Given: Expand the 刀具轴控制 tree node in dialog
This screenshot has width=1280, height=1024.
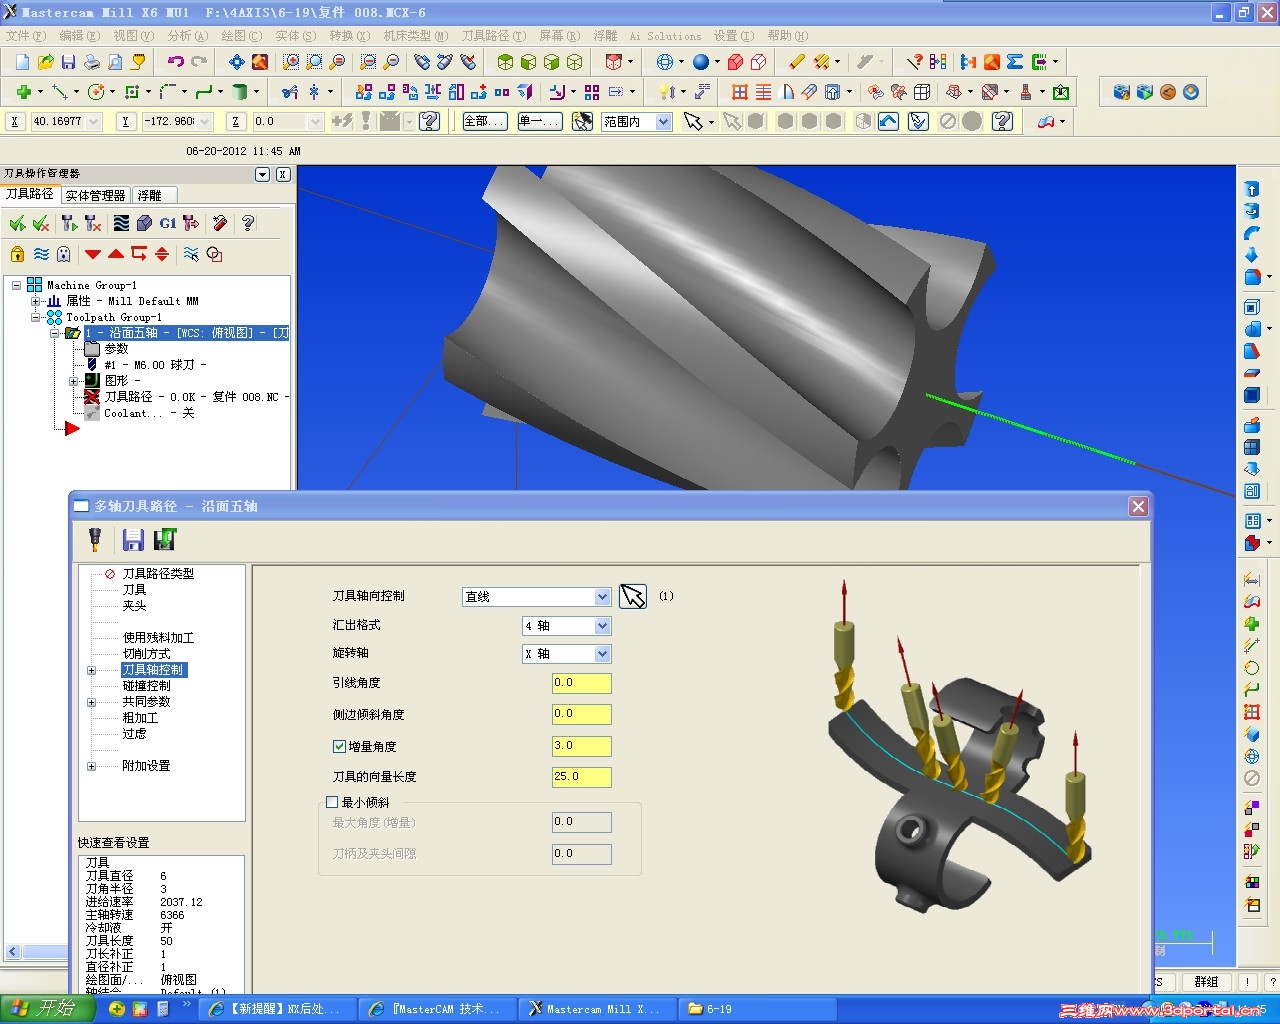Looking at the screenshot, I should click(92, 670).
